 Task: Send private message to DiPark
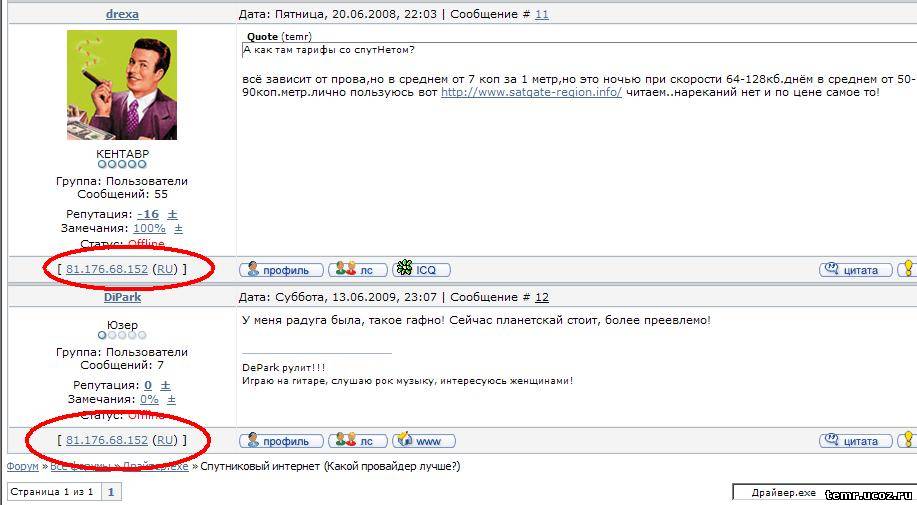[358, 441]
